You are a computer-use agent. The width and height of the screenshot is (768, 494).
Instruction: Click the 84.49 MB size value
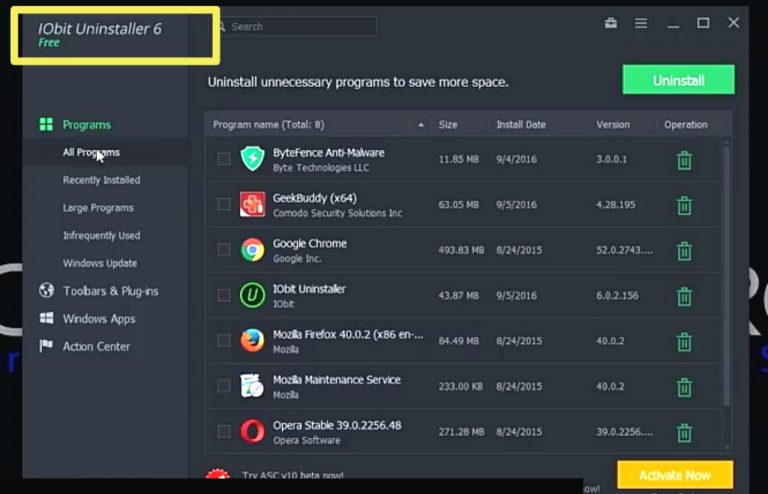pos(458,341)
